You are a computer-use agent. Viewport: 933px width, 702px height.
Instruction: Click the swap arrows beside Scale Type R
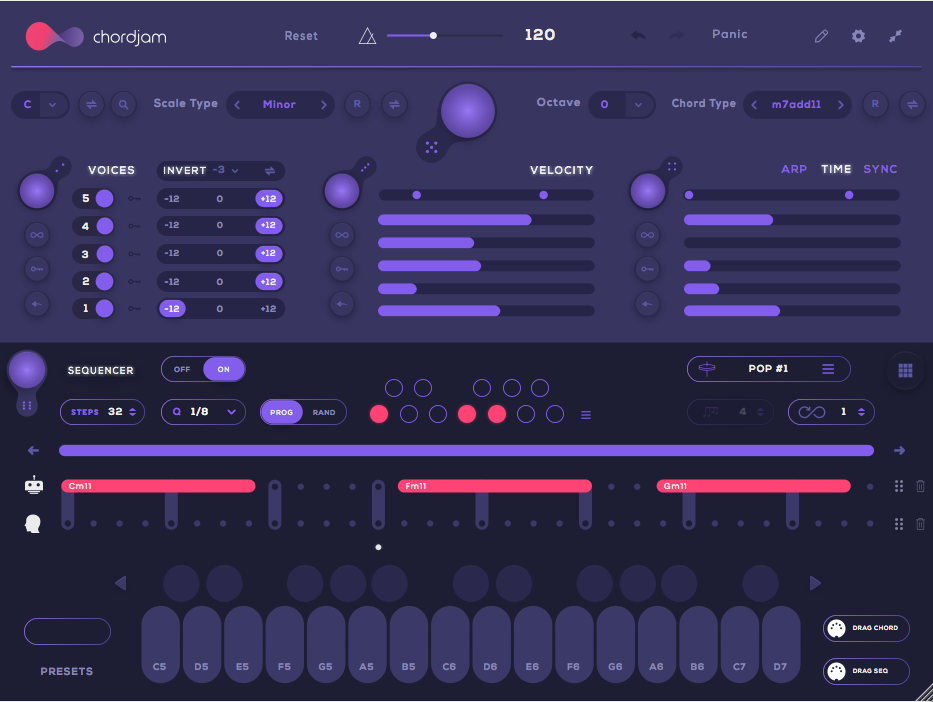(x=394, y=105)
